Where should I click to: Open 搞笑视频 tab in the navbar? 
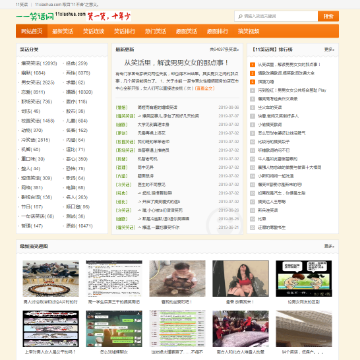[x=249, y=31]
